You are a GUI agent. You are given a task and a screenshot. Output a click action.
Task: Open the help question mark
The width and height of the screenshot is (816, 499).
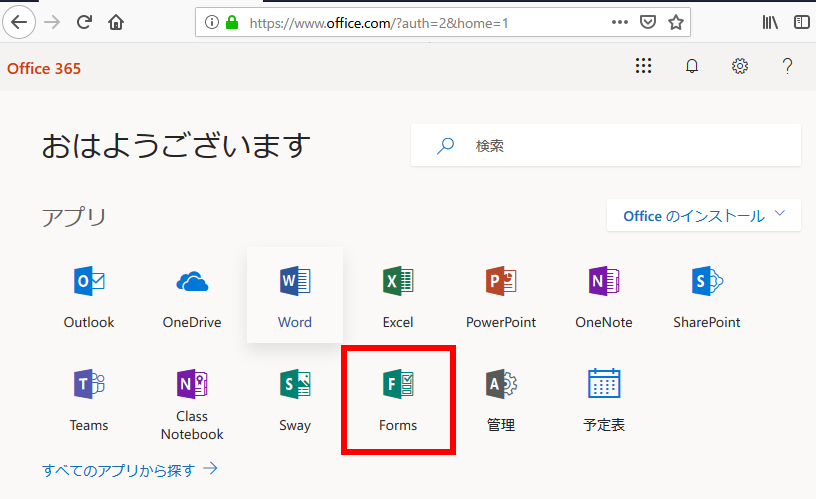(787, 66)
